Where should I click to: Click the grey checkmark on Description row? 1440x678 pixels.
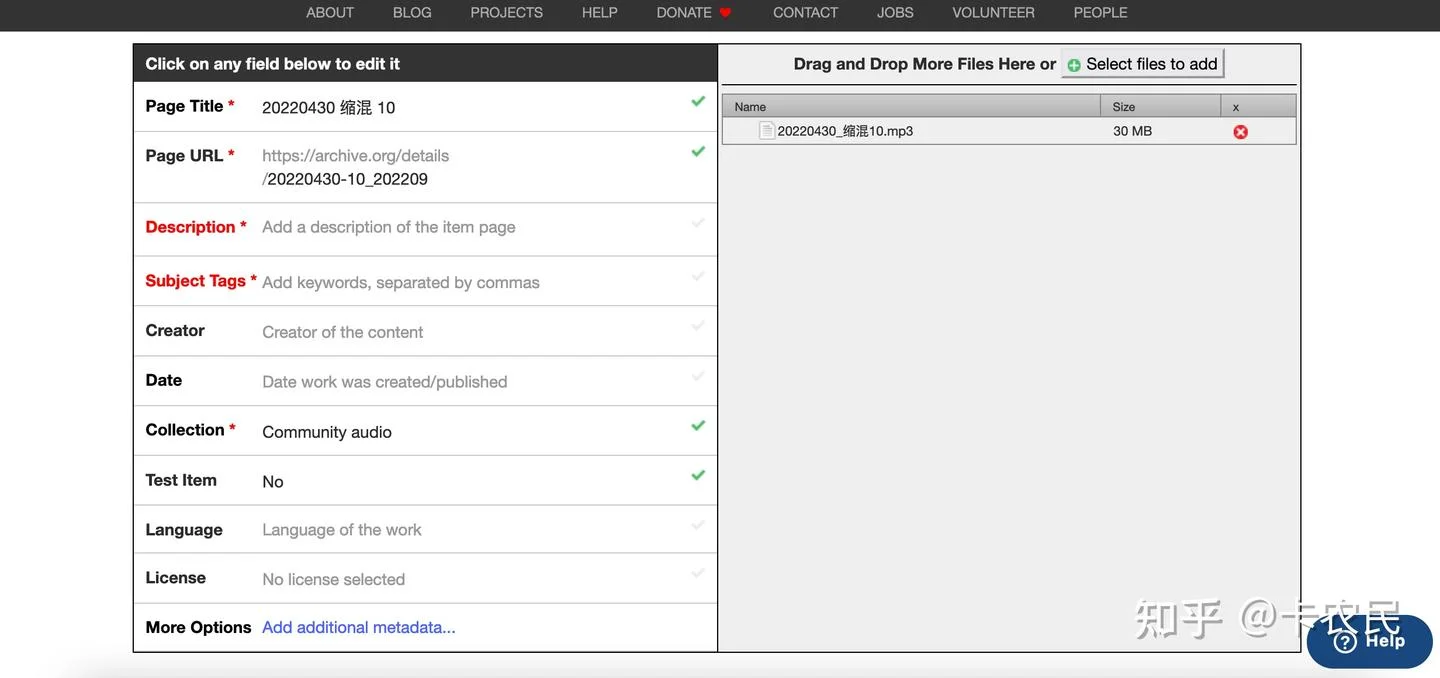(x=698, y=222)
